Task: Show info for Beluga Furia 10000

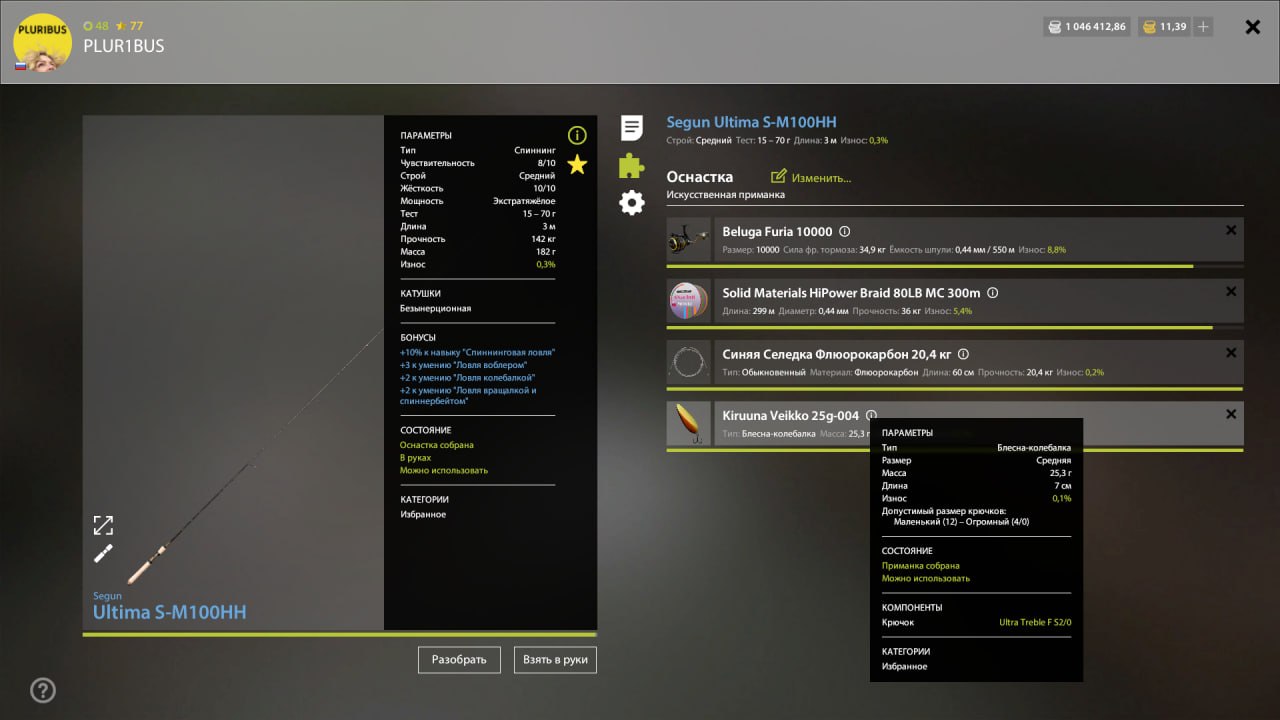Action: point(844,231)
